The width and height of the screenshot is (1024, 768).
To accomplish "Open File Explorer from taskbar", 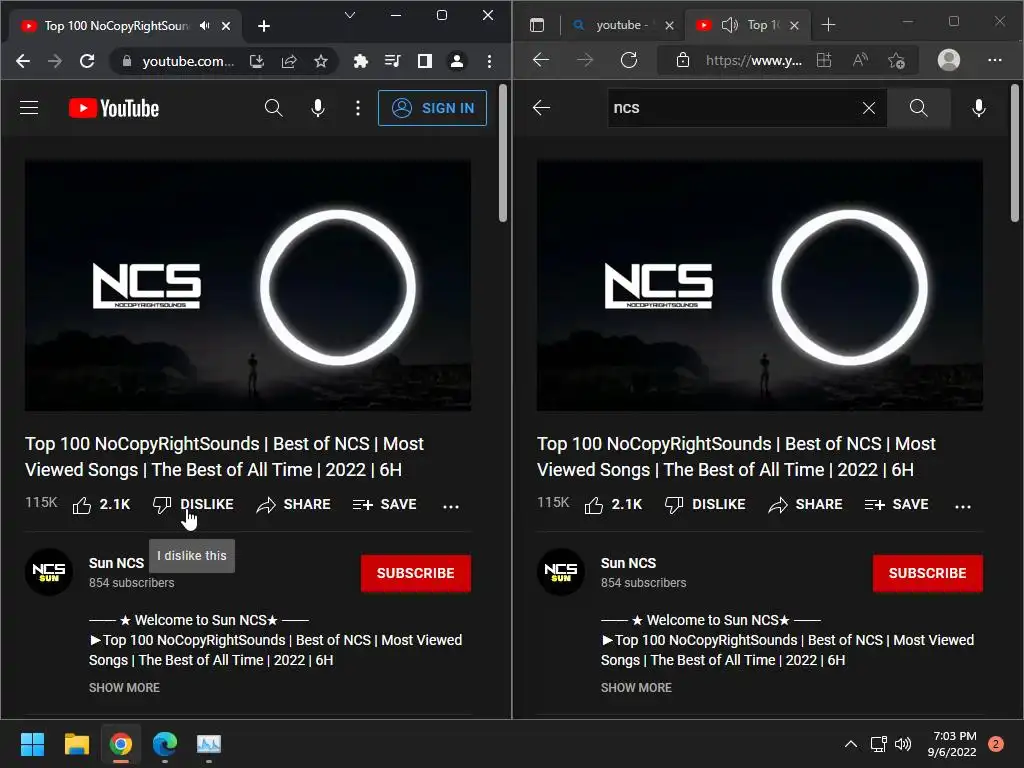I will (76, 744).
